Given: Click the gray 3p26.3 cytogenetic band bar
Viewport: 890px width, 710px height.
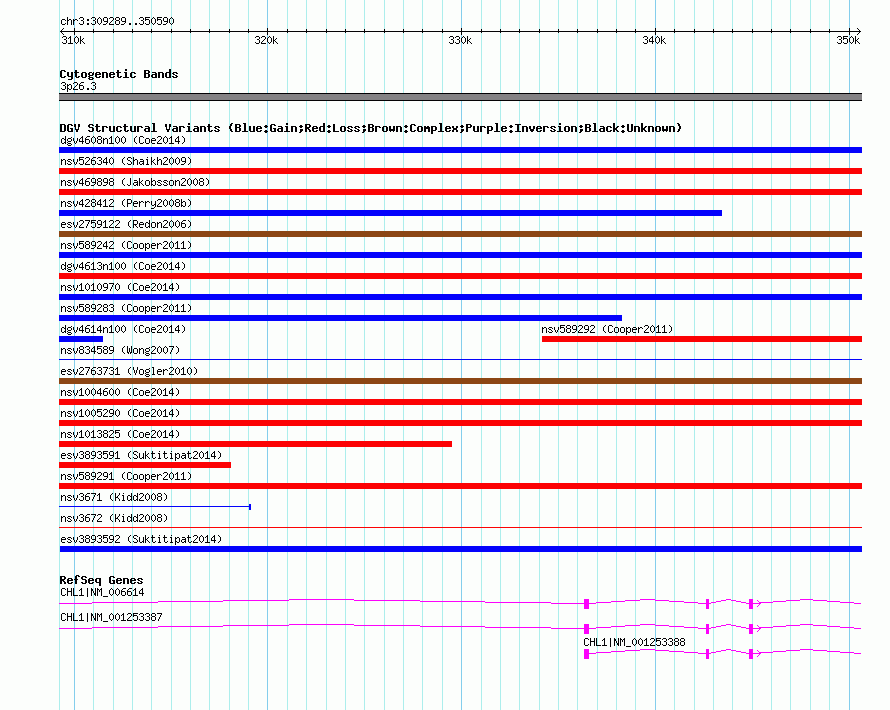Looking at the screenshot, I should click(460, 97).
